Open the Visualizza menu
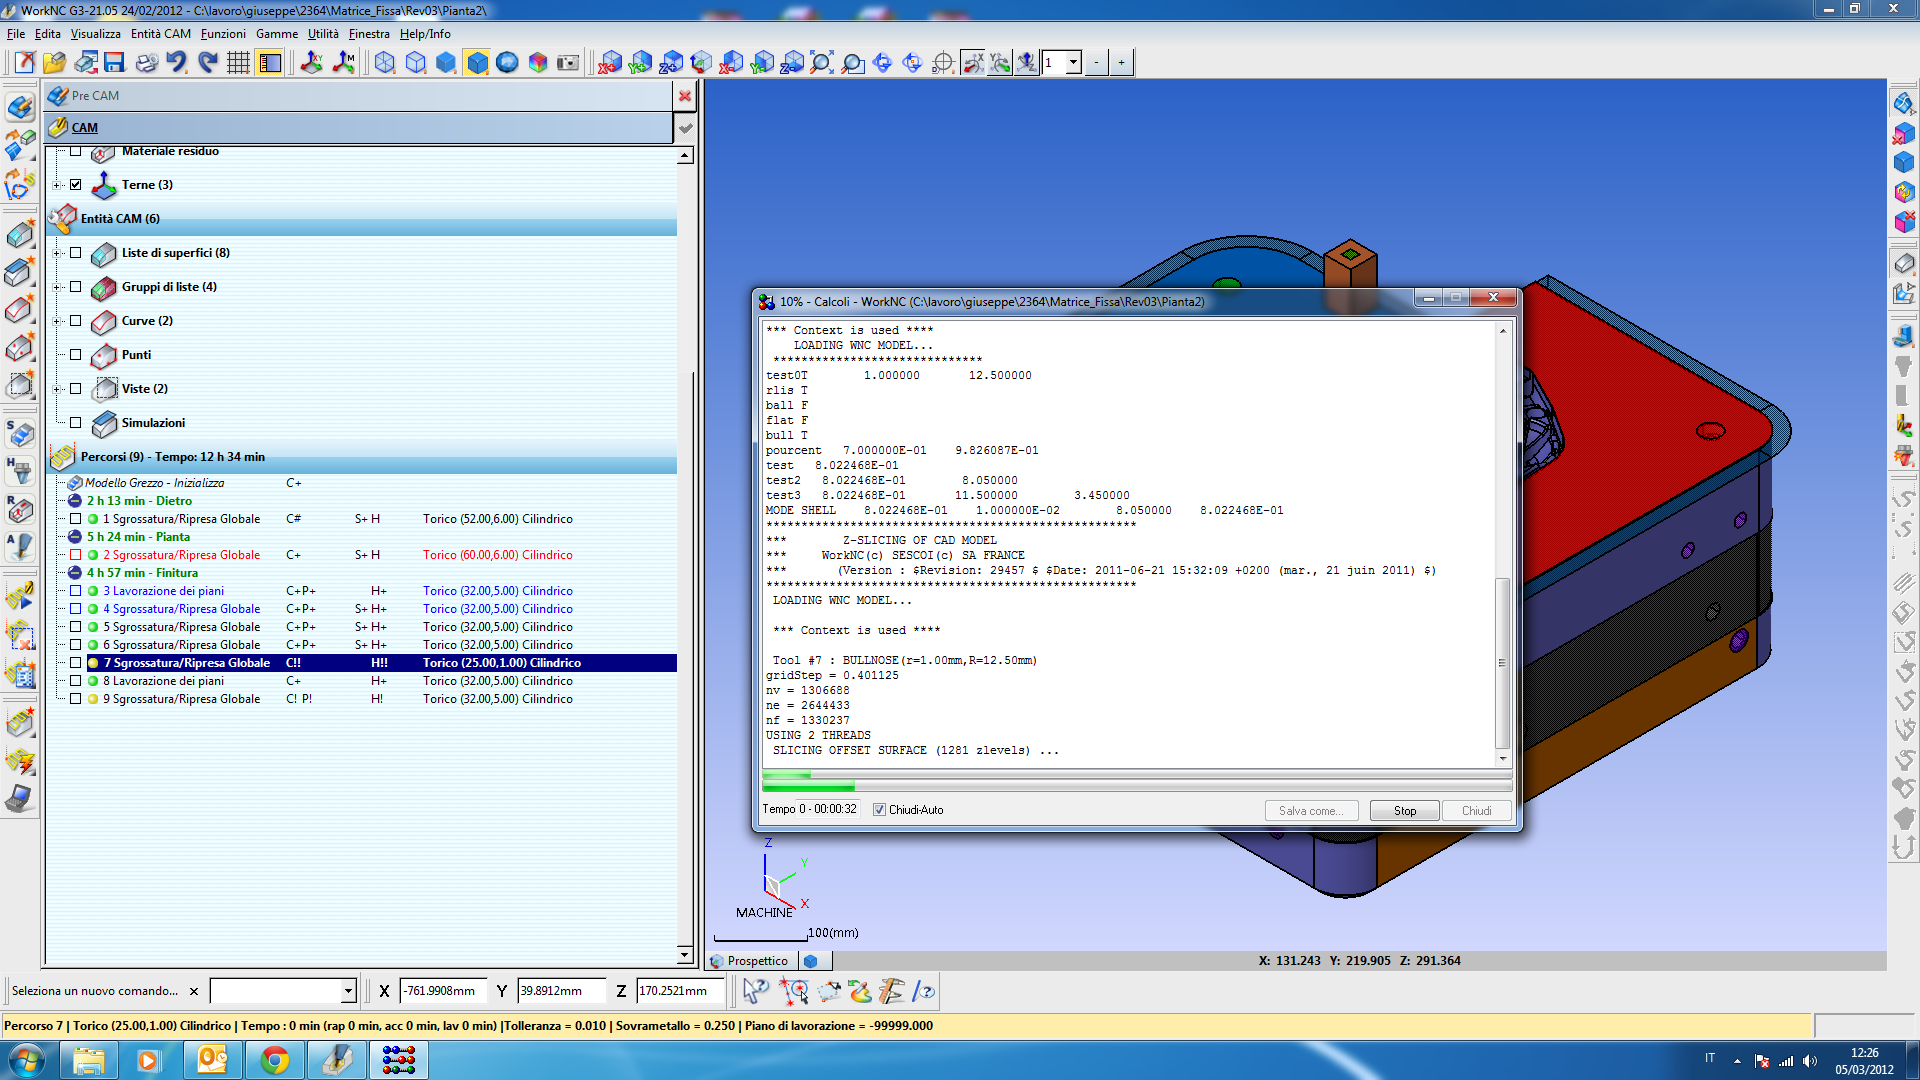 (96, 34)
